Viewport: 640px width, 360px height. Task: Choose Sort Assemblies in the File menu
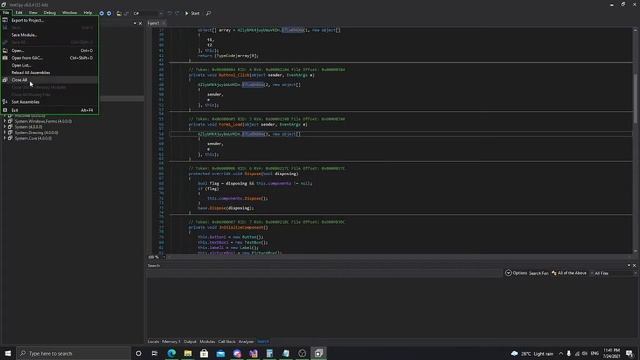(49, 102)
